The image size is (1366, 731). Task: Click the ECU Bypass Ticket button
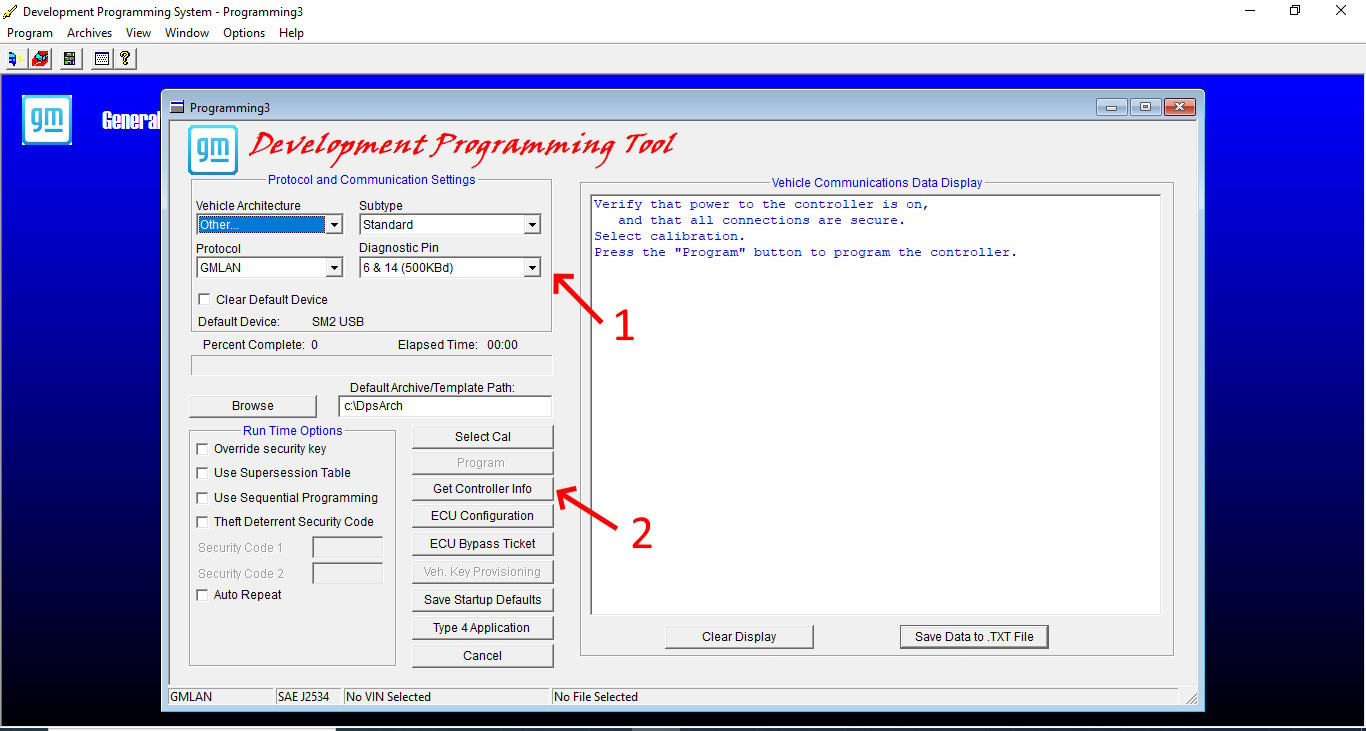coord(483,544)
